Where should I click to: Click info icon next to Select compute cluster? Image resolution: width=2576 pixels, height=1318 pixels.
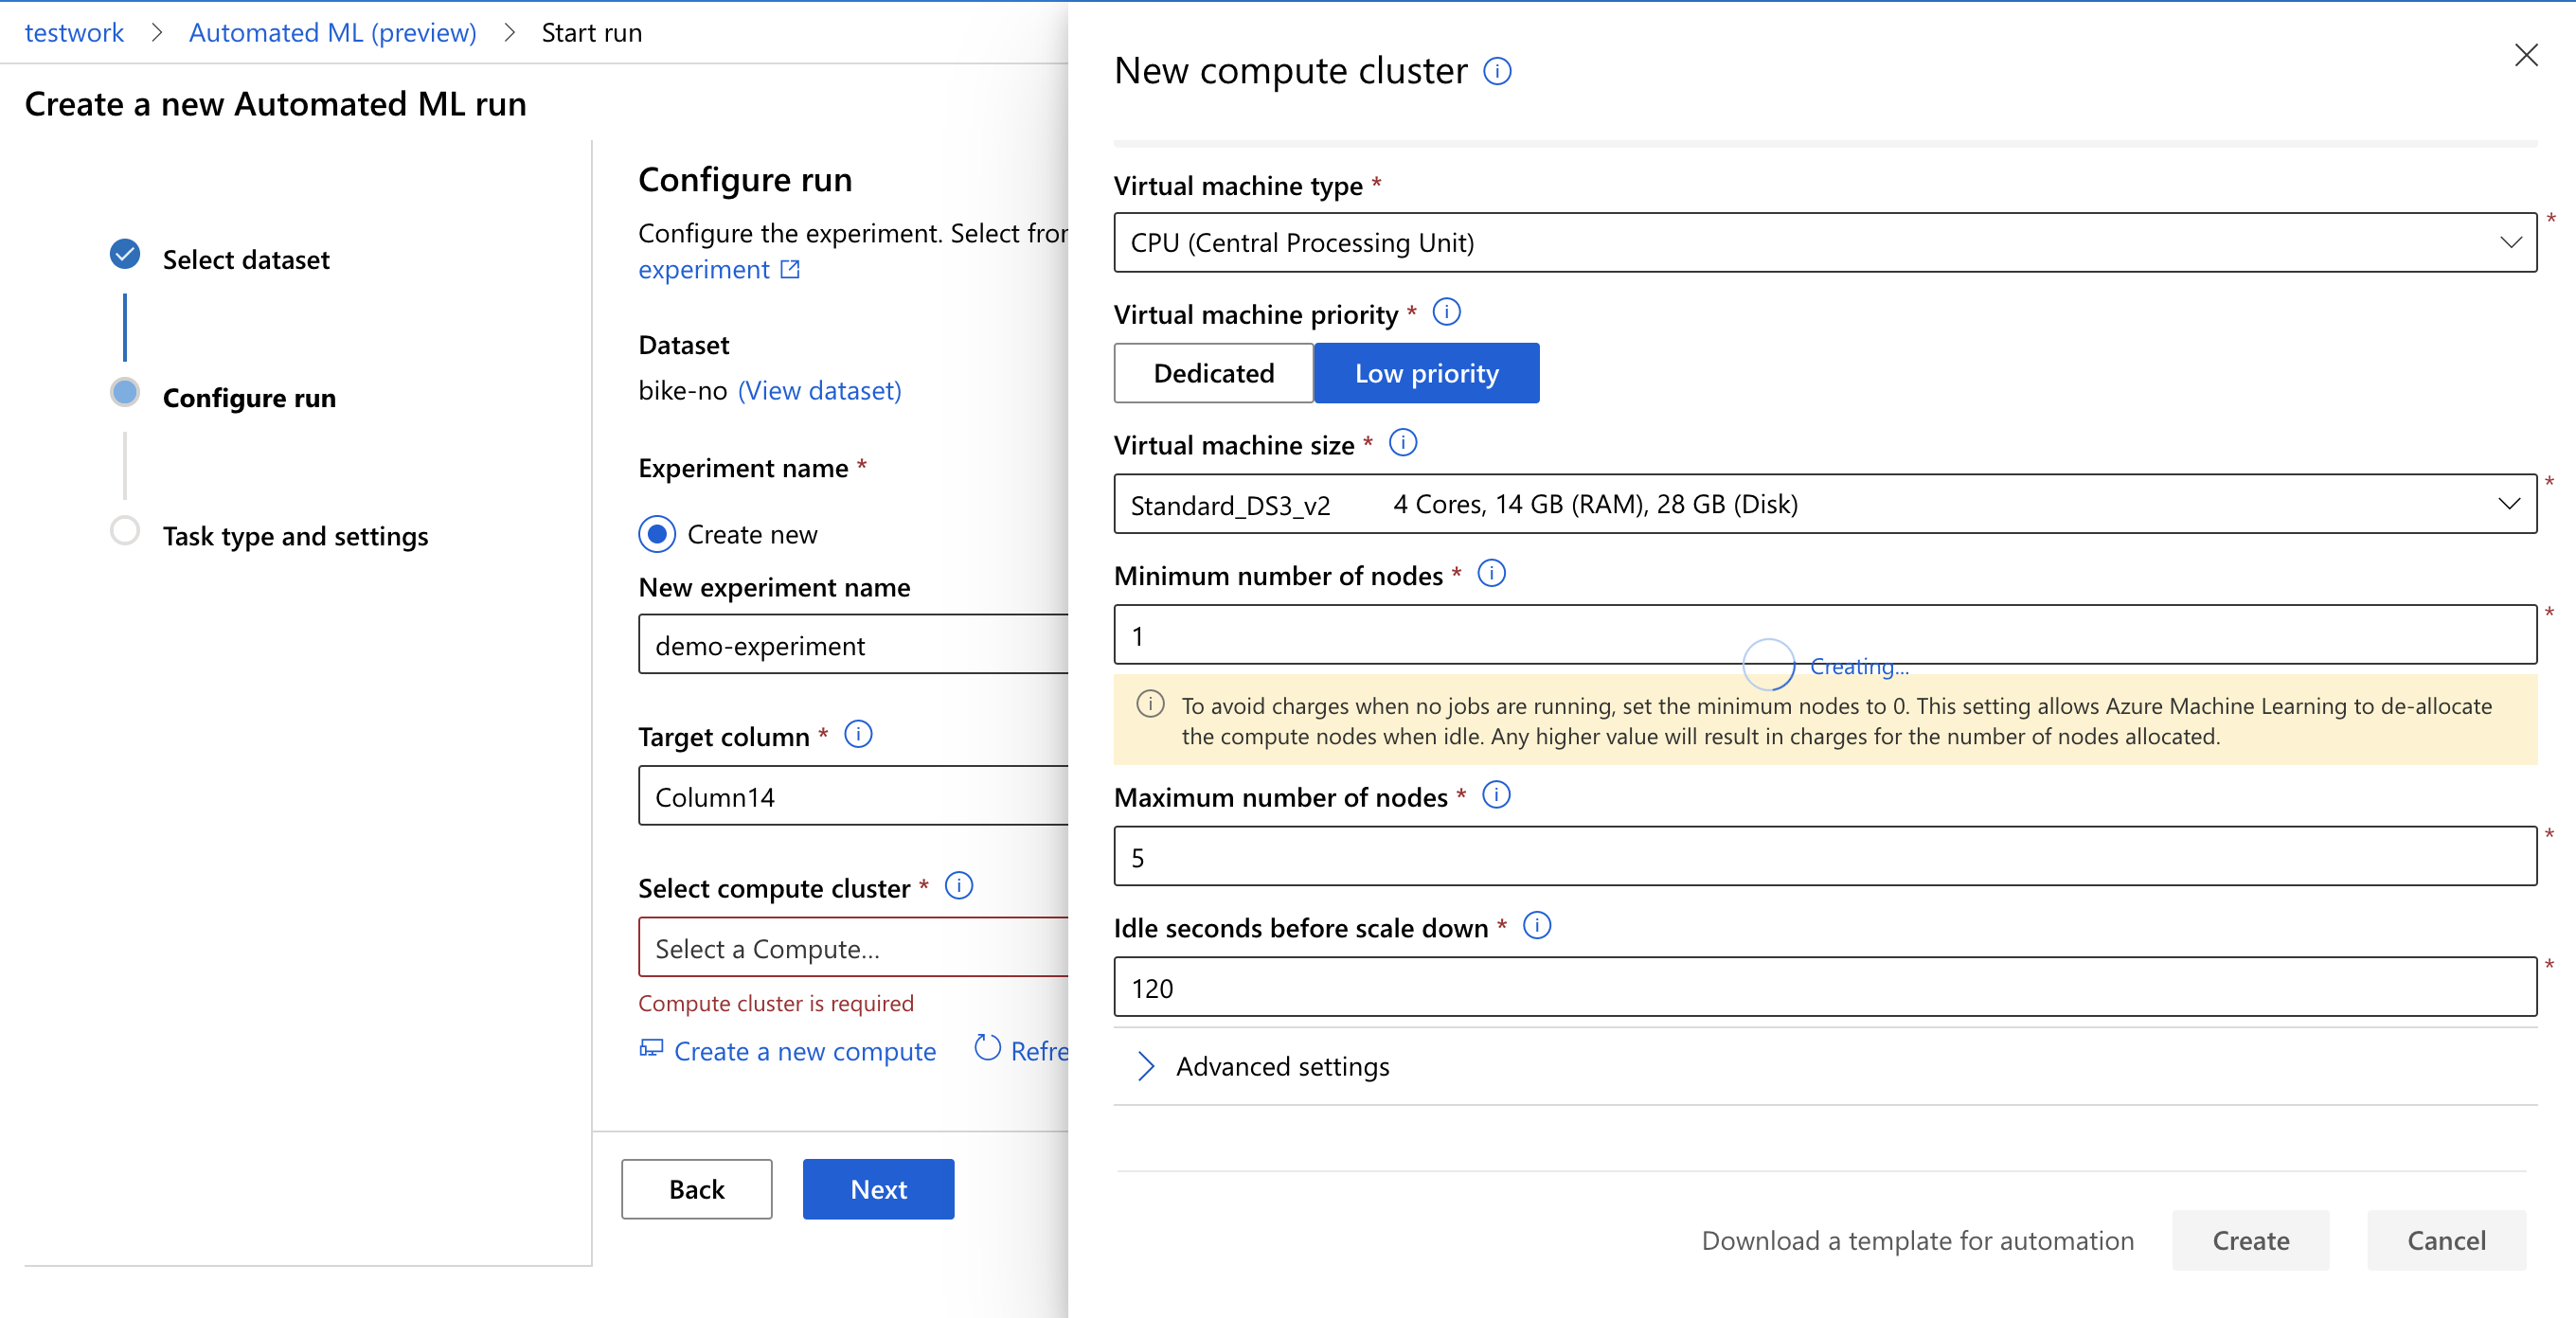pyautogui.click(x=958, y=886)
